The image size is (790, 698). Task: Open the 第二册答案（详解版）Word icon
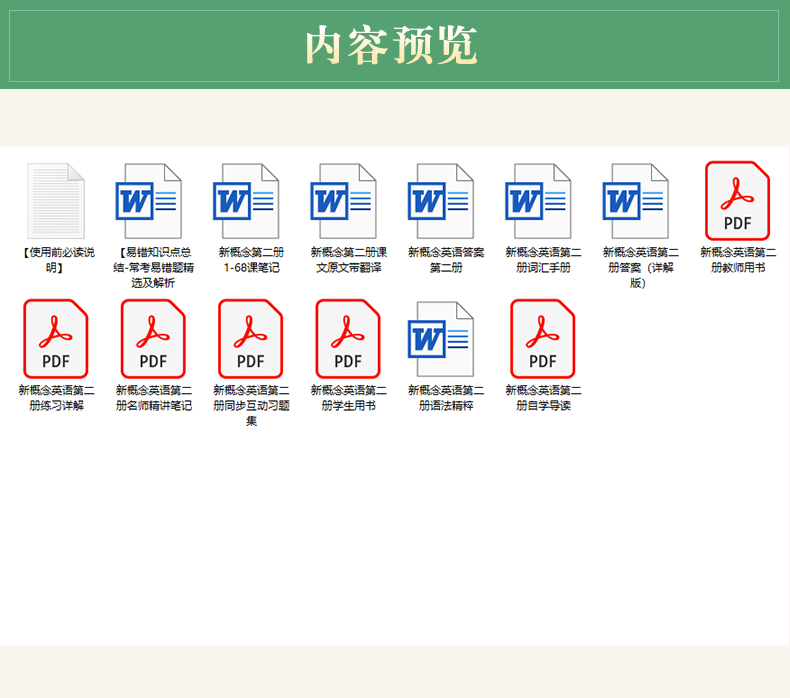635,201
